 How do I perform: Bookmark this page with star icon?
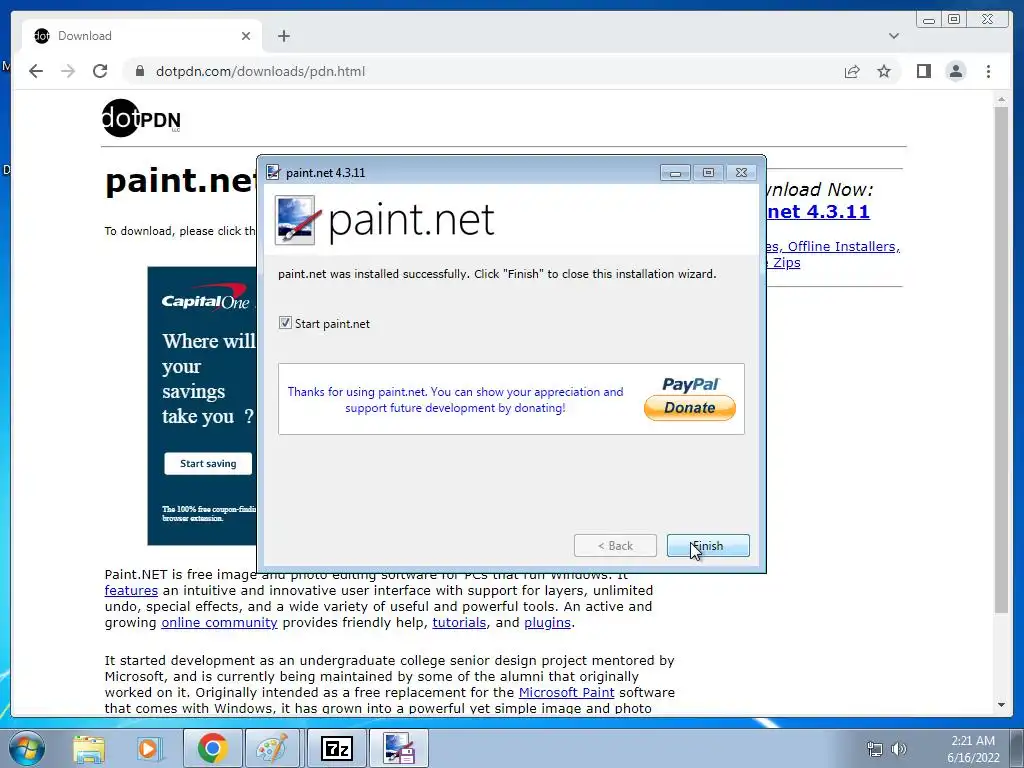pos(884,71)
